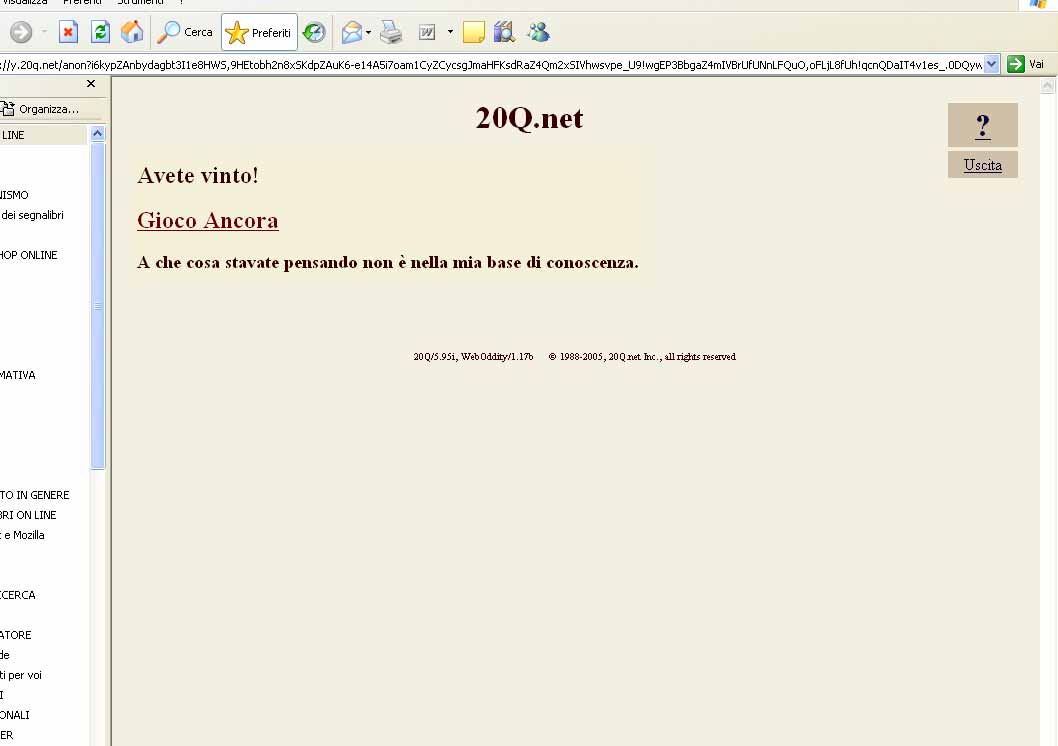The height and width of the screenshot is (746, 1058).
Task: Click the page scrollbar up arrow
Action: 1047,86
